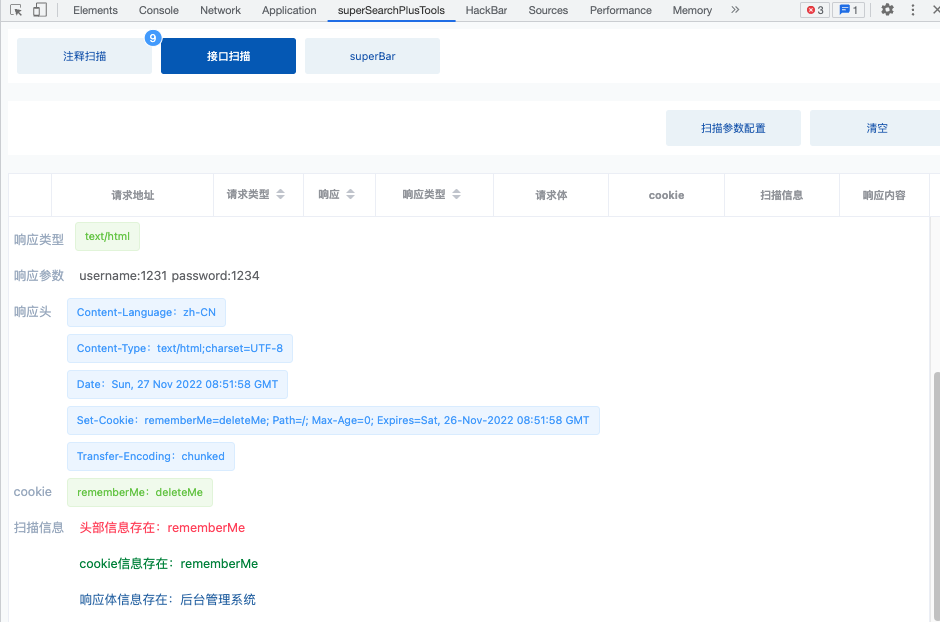The height and width of the screenshot is (622, 940).
Task: Click the red 头部信息存在 rememberMe text
Action: (x=162, y=528)
